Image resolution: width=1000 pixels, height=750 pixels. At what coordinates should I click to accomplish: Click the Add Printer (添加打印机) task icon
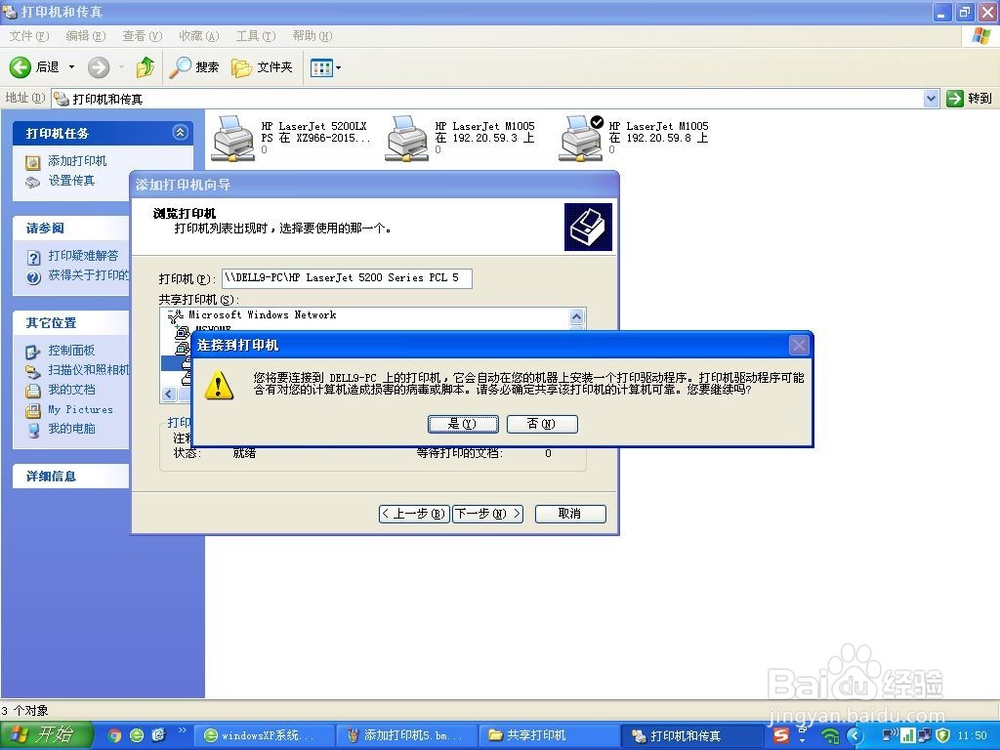pyautogui.click(x=33, y=162)
